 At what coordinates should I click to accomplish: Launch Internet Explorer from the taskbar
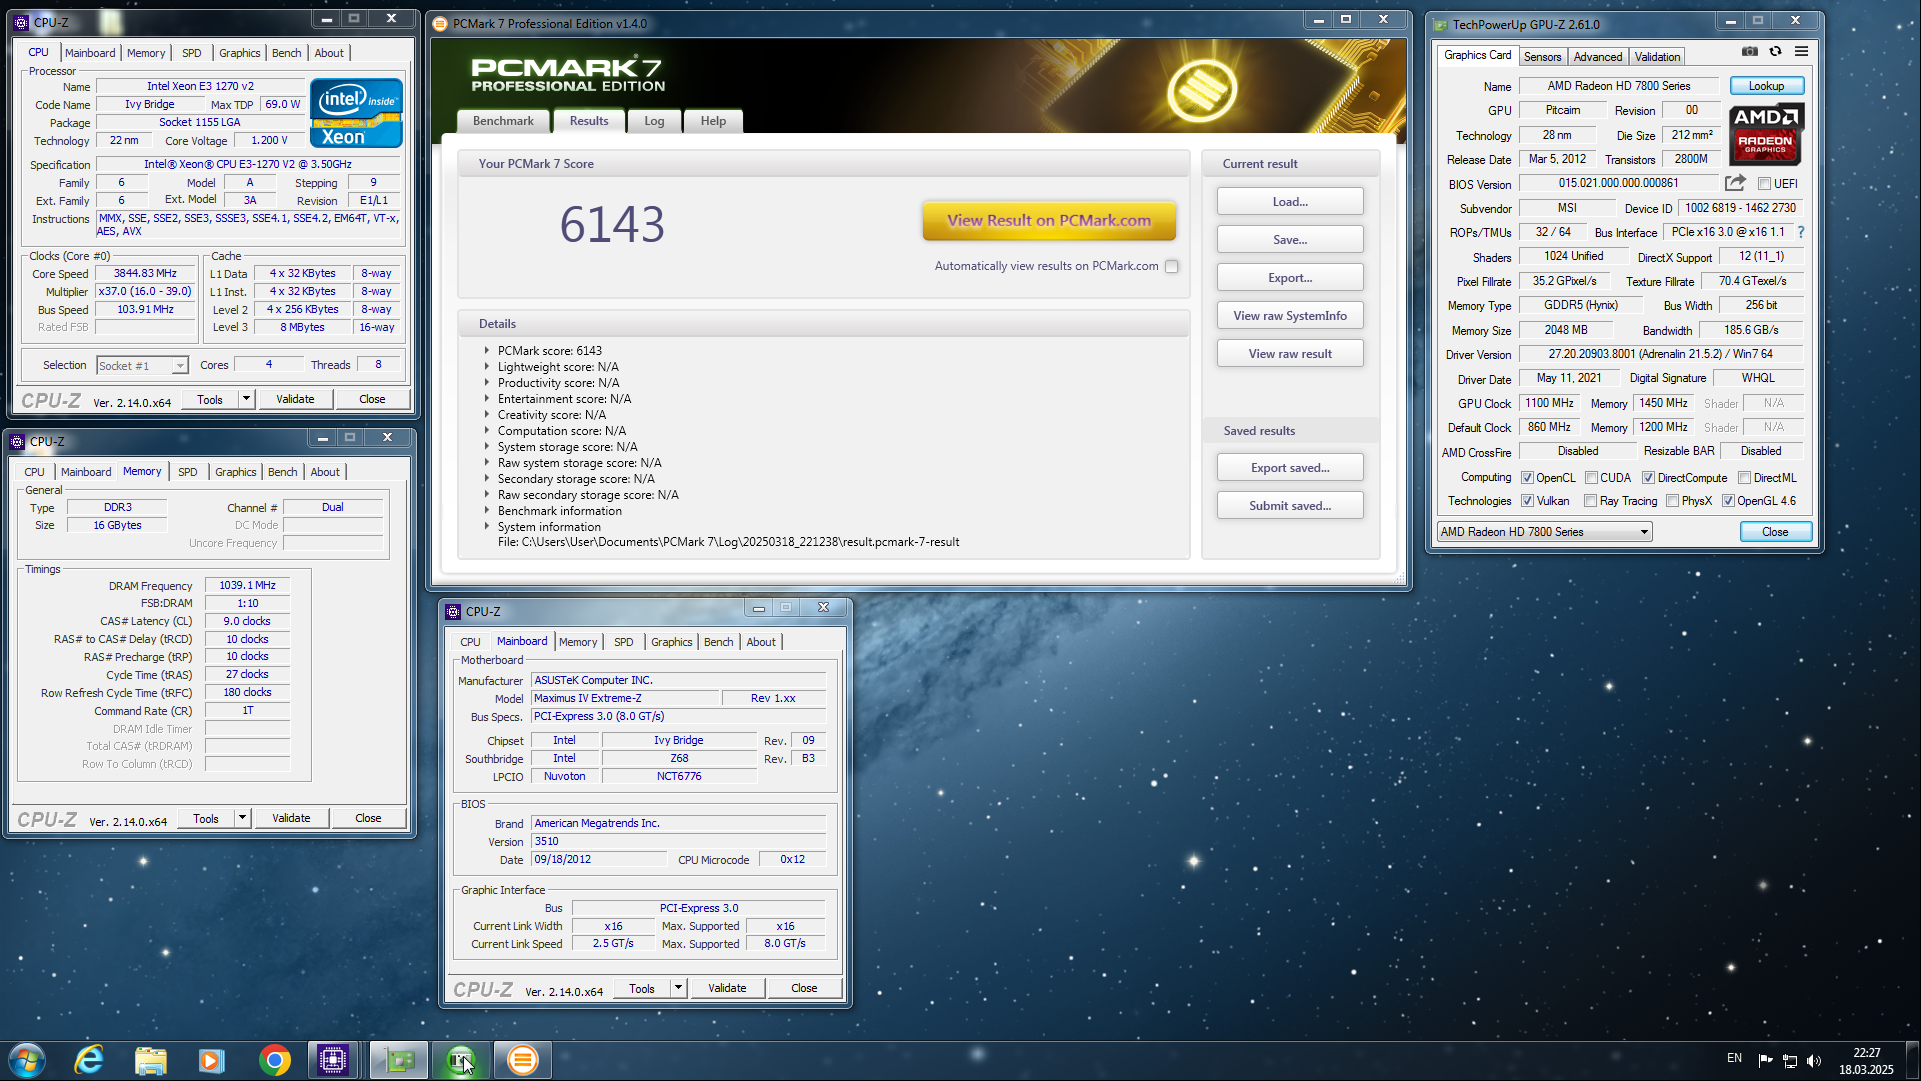89,1060
